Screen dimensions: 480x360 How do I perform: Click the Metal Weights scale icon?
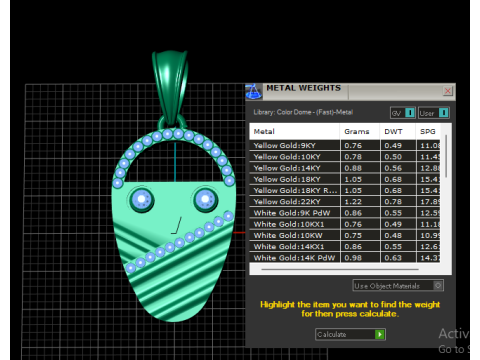[x=254, y=92]
